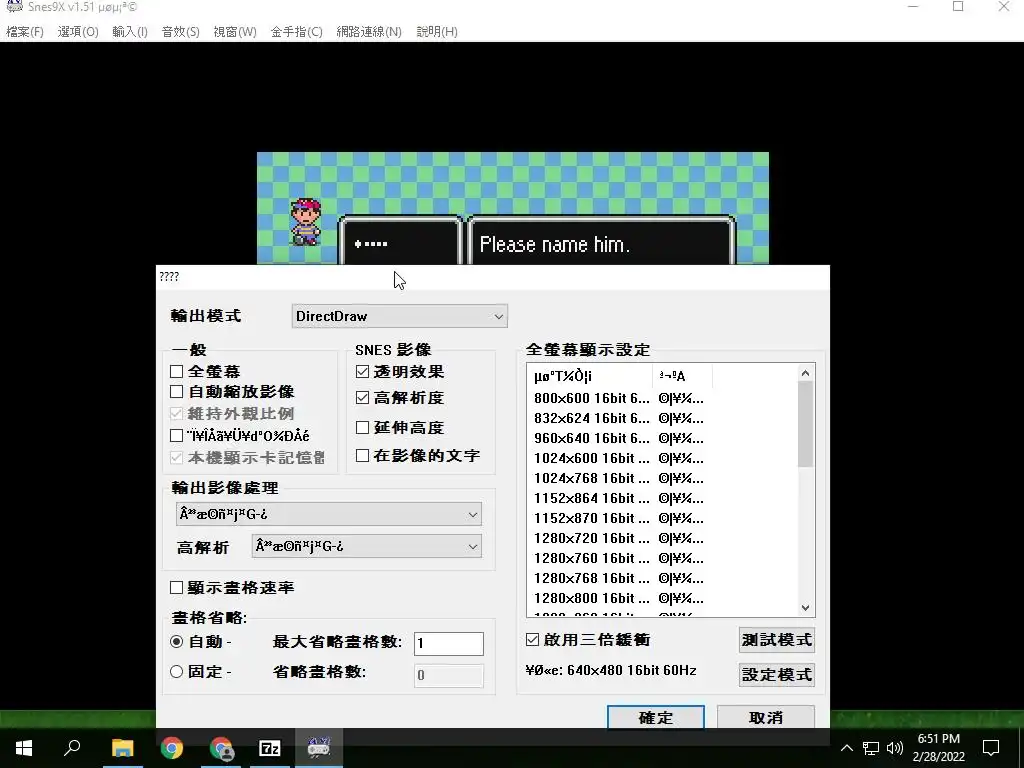Open 說明(H) help menu
The image size is (1024, 768).
(437, 31)
